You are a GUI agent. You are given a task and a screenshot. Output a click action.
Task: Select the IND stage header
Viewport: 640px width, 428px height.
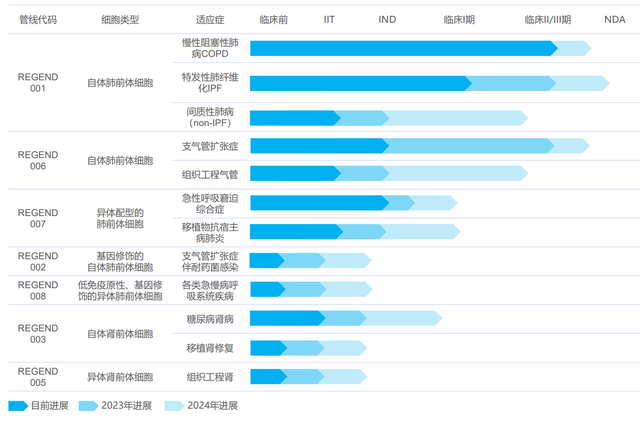[x=387, y=19]
